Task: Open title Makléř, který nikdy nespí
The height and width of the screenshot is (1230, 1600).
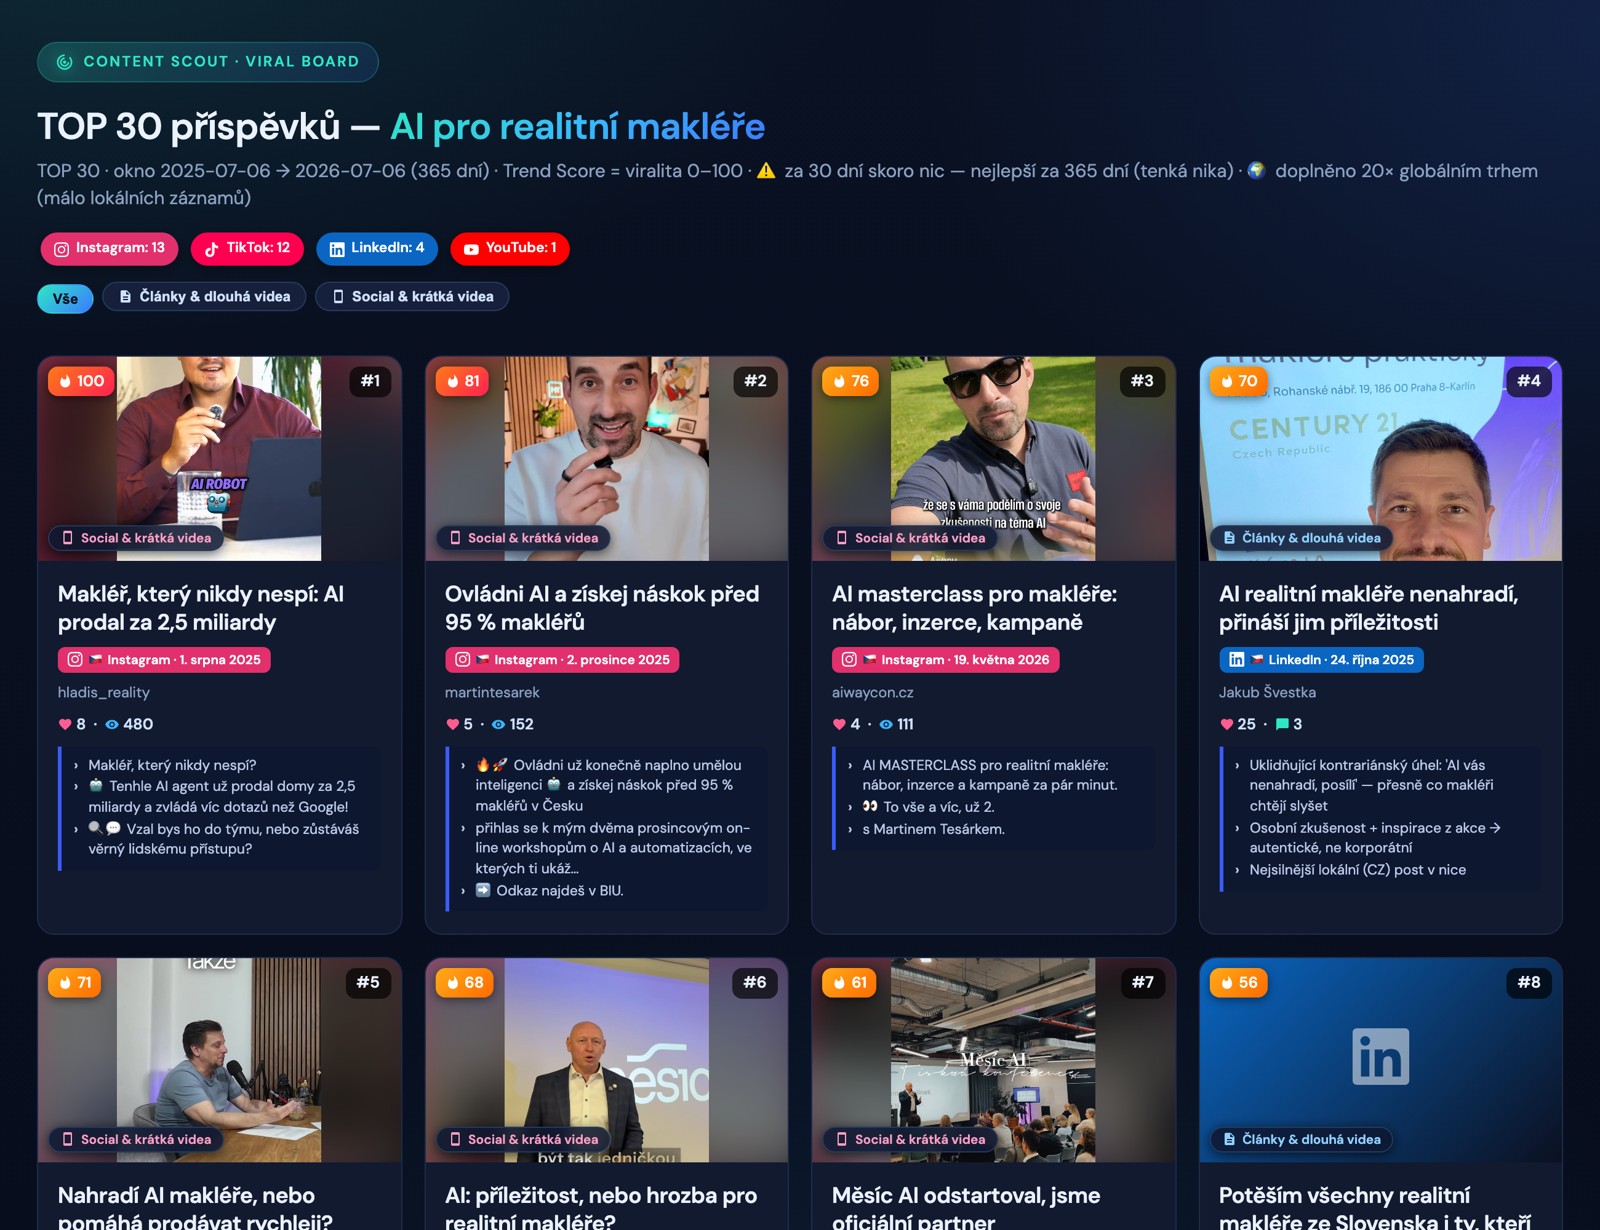Action: (x=201, y=608)
